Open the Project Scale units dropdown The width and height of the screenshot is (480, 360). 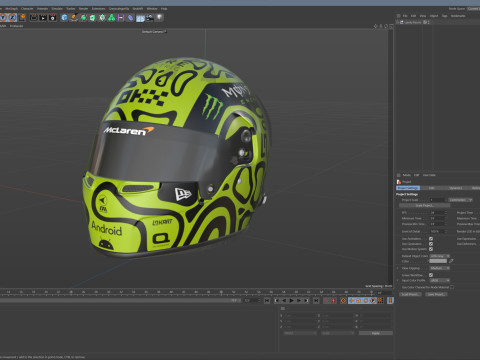460,200
